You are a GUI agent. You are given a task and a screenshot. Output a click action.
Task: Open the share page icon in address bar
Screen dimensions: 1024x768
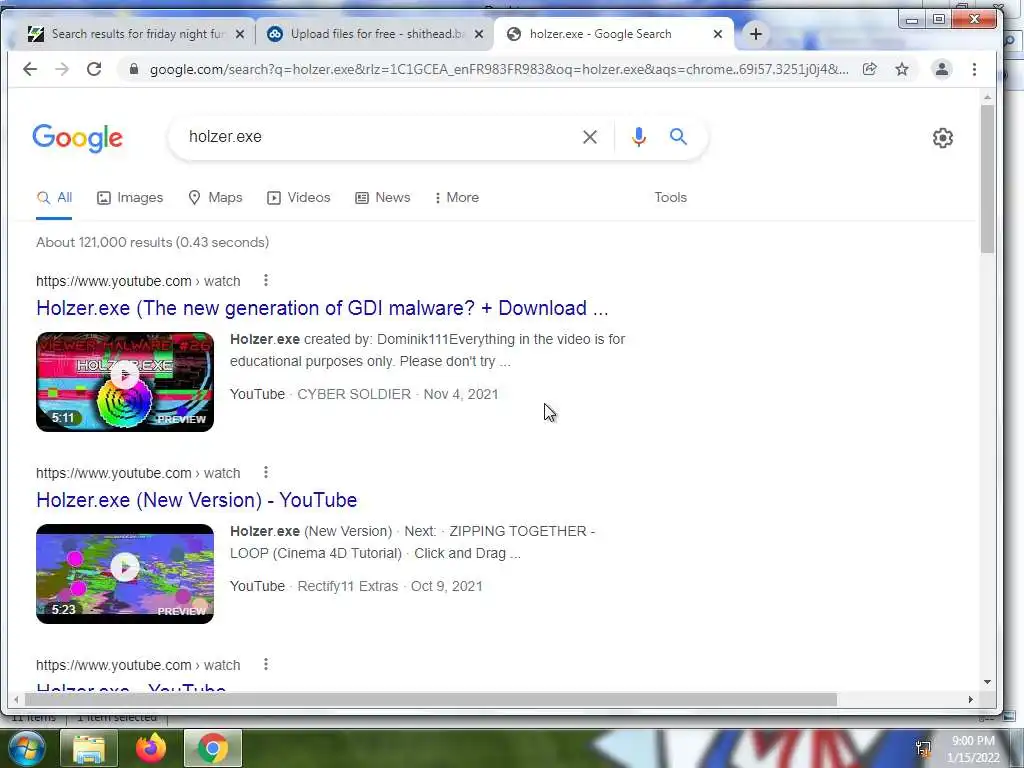click(x=869, y=69)
